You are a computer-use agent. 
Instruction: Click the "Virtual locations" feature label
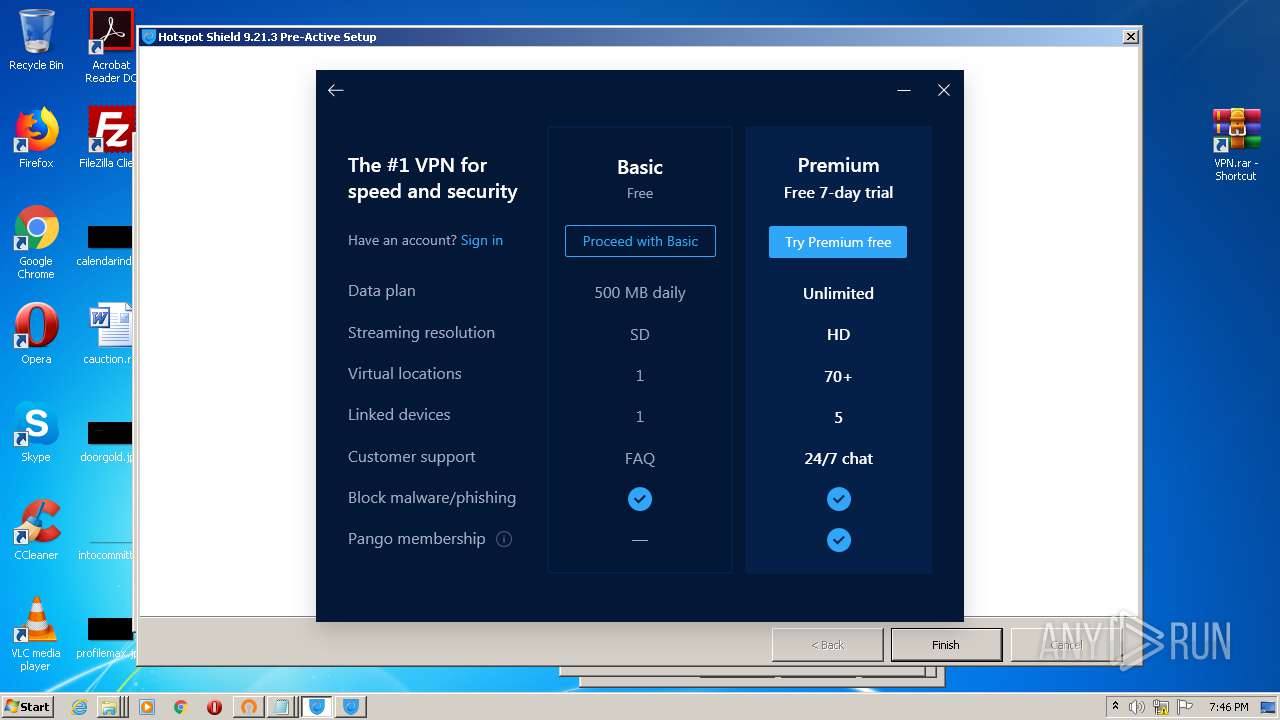click(x=404, y=373)
